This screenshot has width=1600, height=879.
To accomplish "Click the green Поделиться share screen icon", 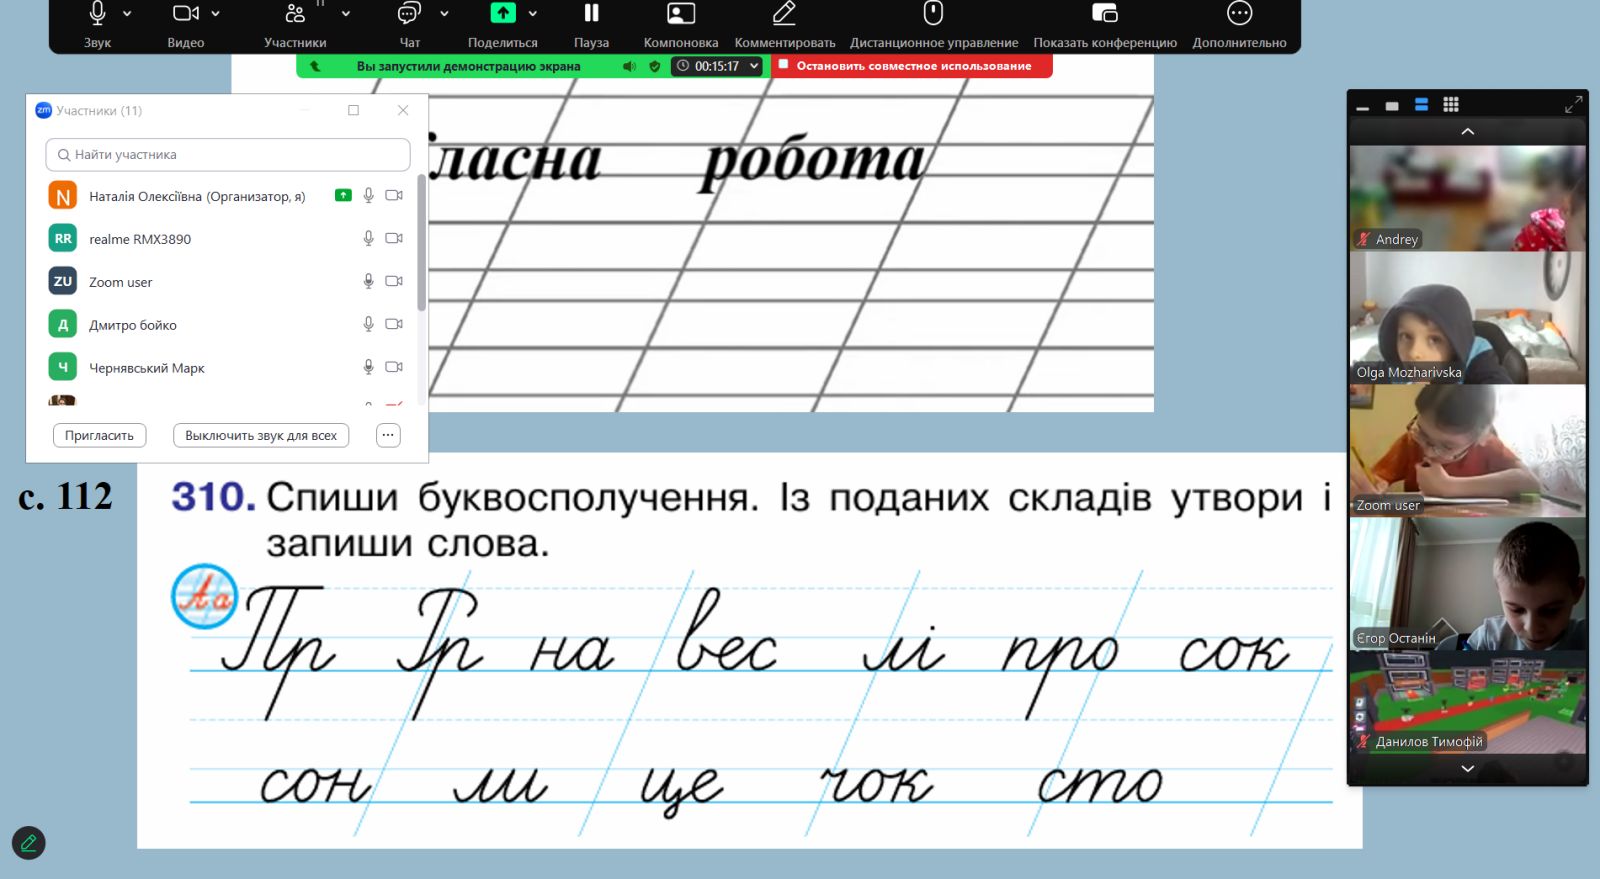I will point(503,14).
